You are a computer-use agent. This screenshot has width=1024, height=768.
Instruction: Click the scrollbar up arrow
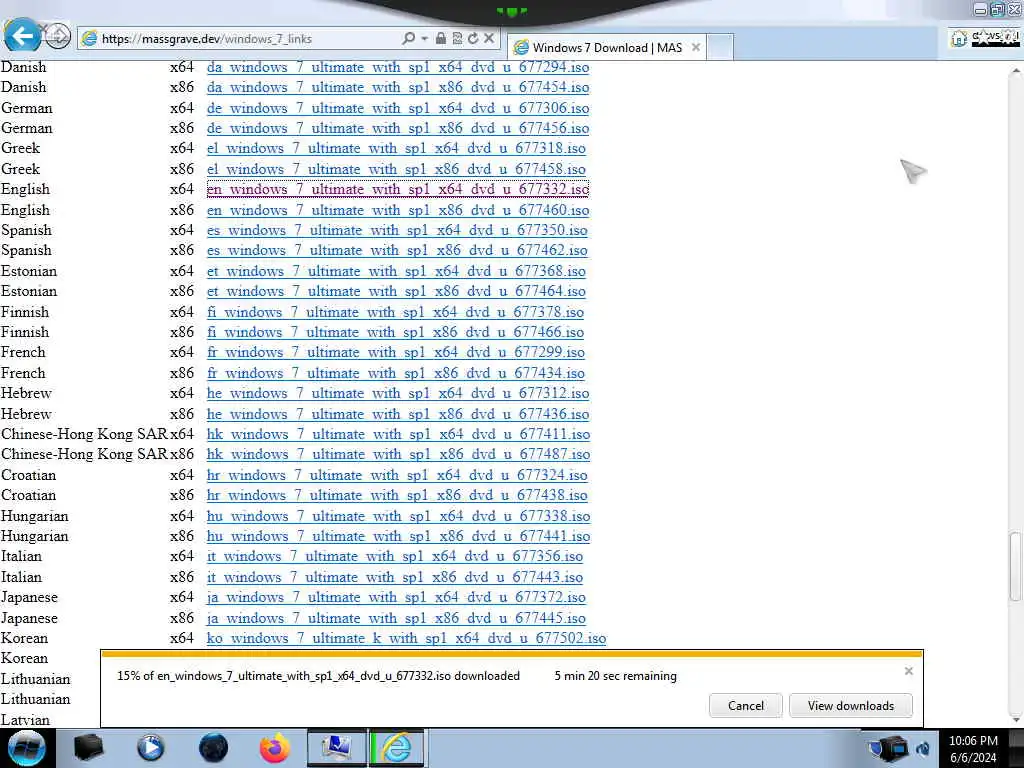1016,69
